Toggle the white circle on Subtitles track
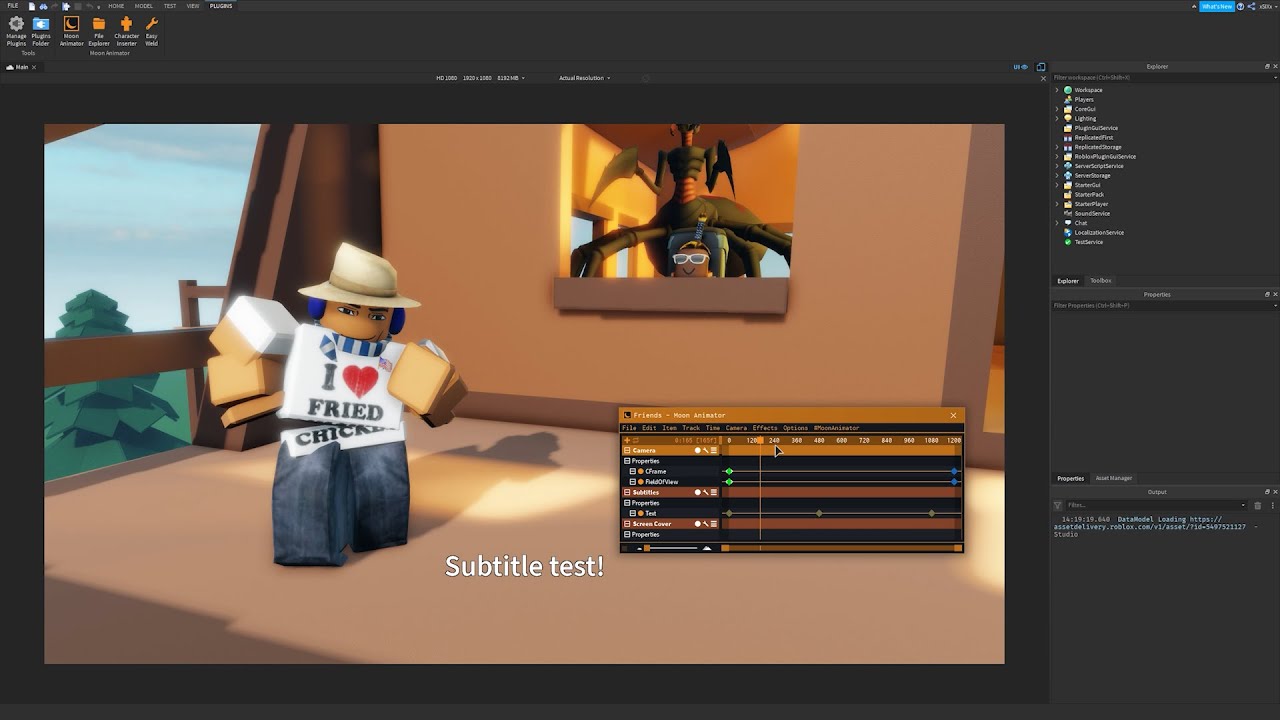1280x720 pixels. pos(697,493)
